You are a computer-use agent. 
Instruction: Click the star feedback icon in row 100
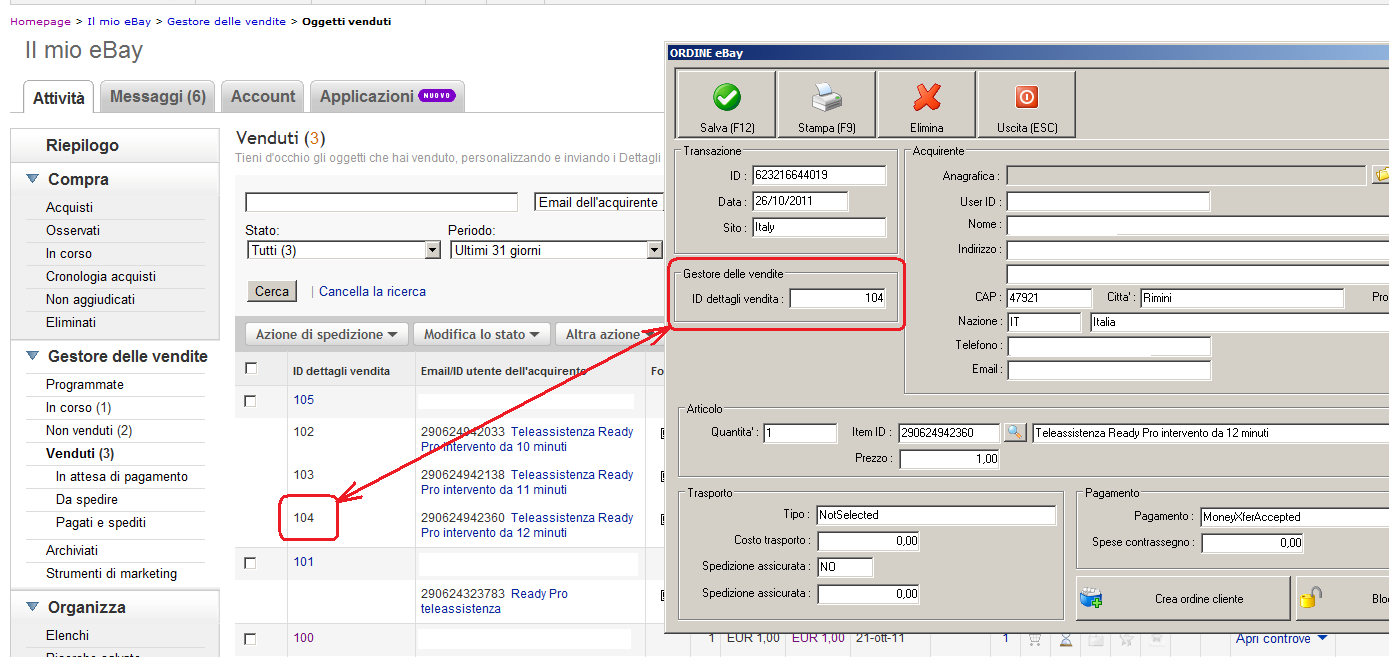[x=1126, y=639]
